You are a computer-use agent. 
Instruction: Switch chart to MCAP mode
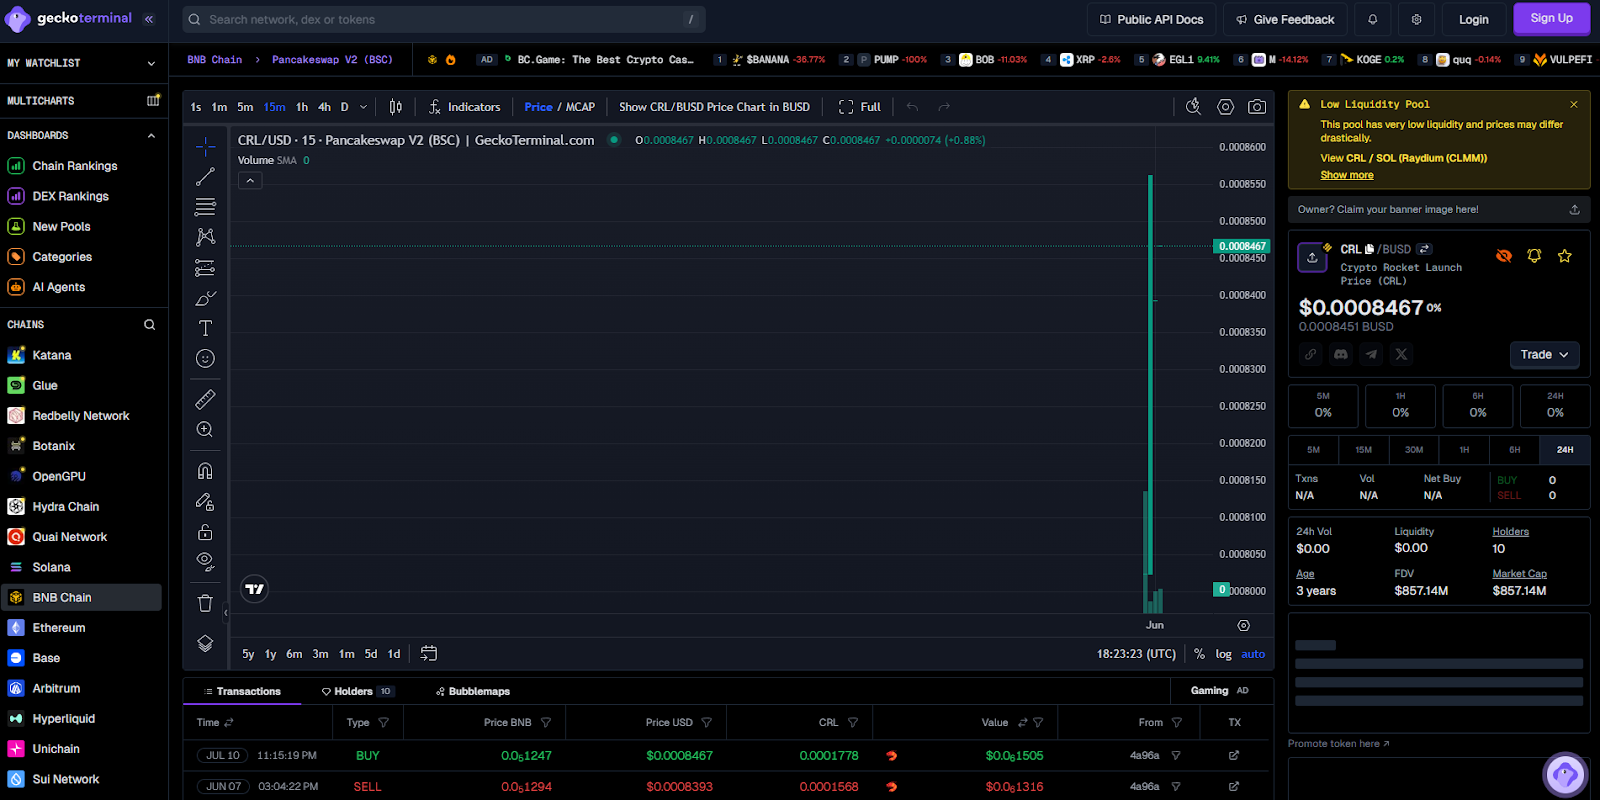tap(580, 107)
